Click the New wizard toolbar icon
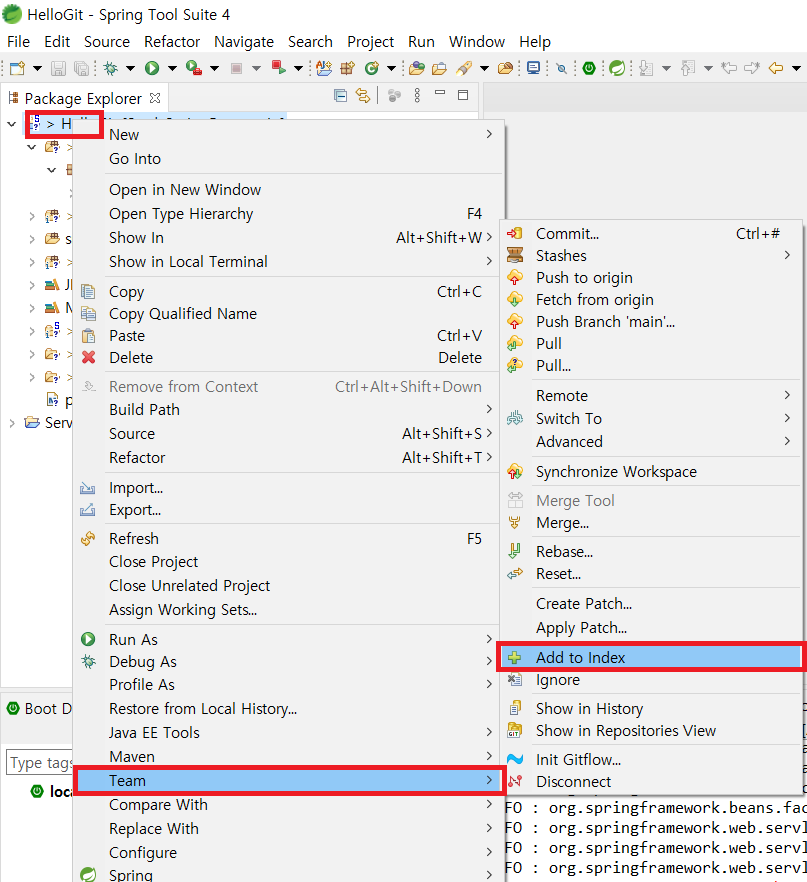 click(x=17, y=68)
